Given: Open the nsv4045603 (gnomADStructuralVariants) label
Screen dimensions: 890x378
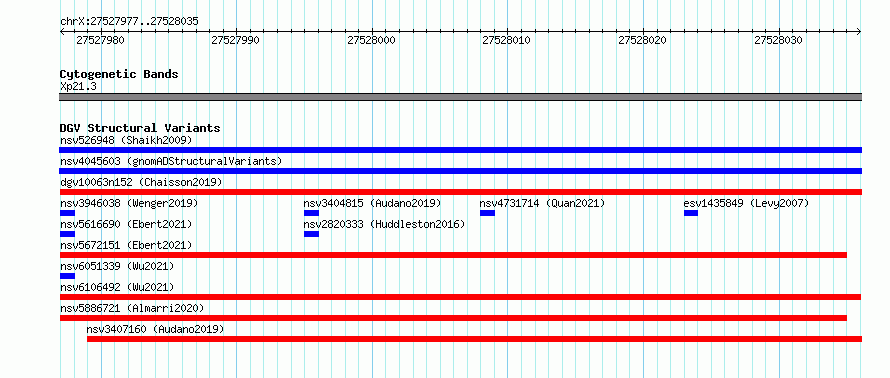Looking at the screenshot, I should [171, 161].
